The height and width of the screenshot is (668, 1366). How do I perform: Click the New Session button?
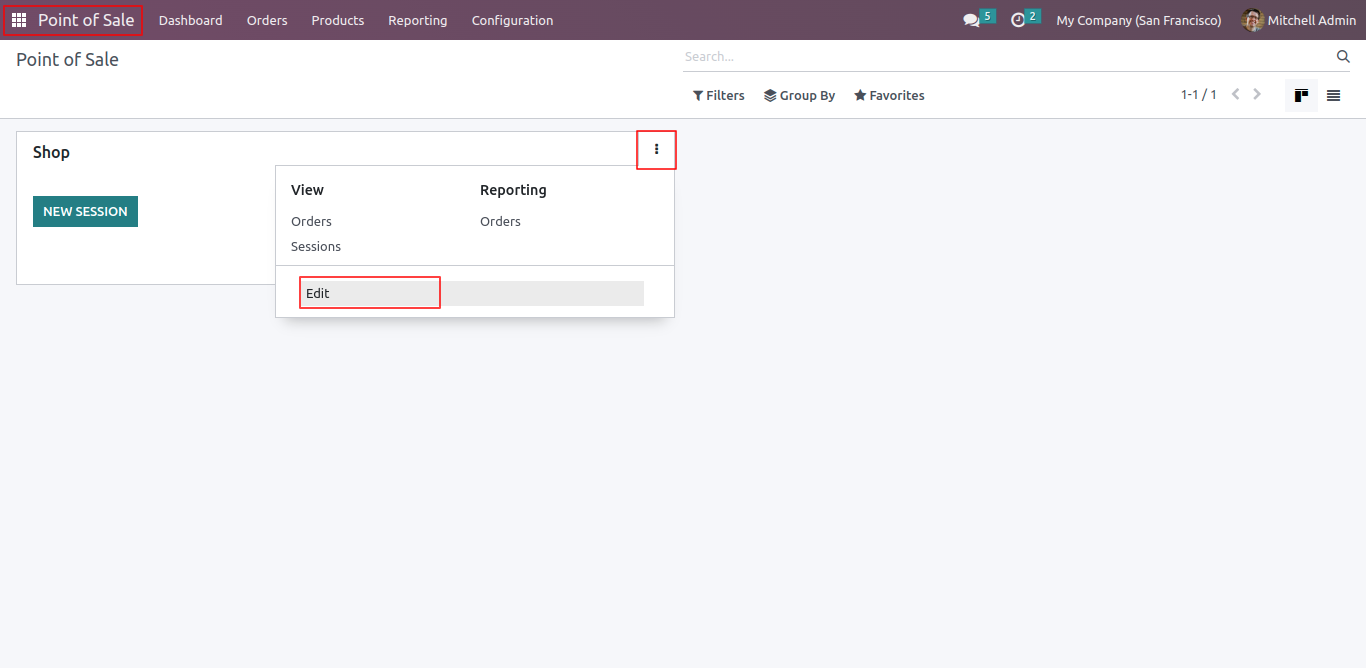coord(85,211)
